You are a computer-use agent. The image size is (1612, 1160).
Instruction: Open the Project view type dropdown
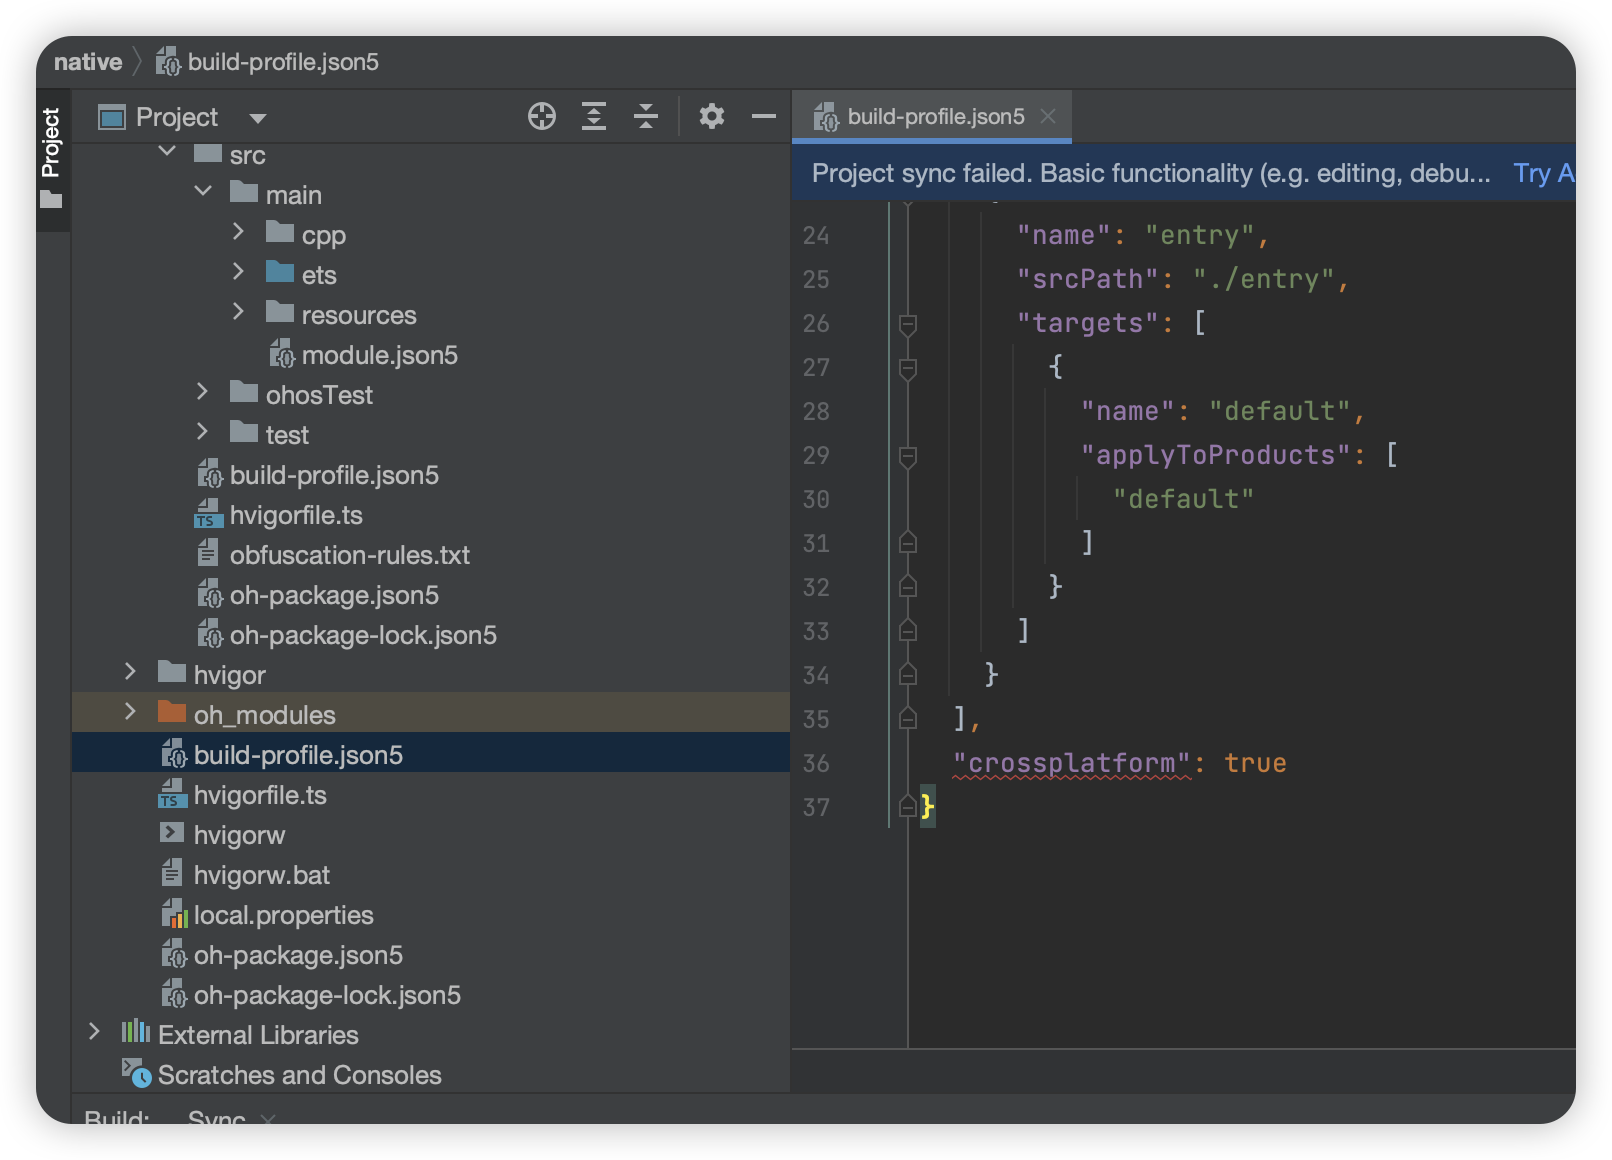pyautogui.click(x=258, y=118)
